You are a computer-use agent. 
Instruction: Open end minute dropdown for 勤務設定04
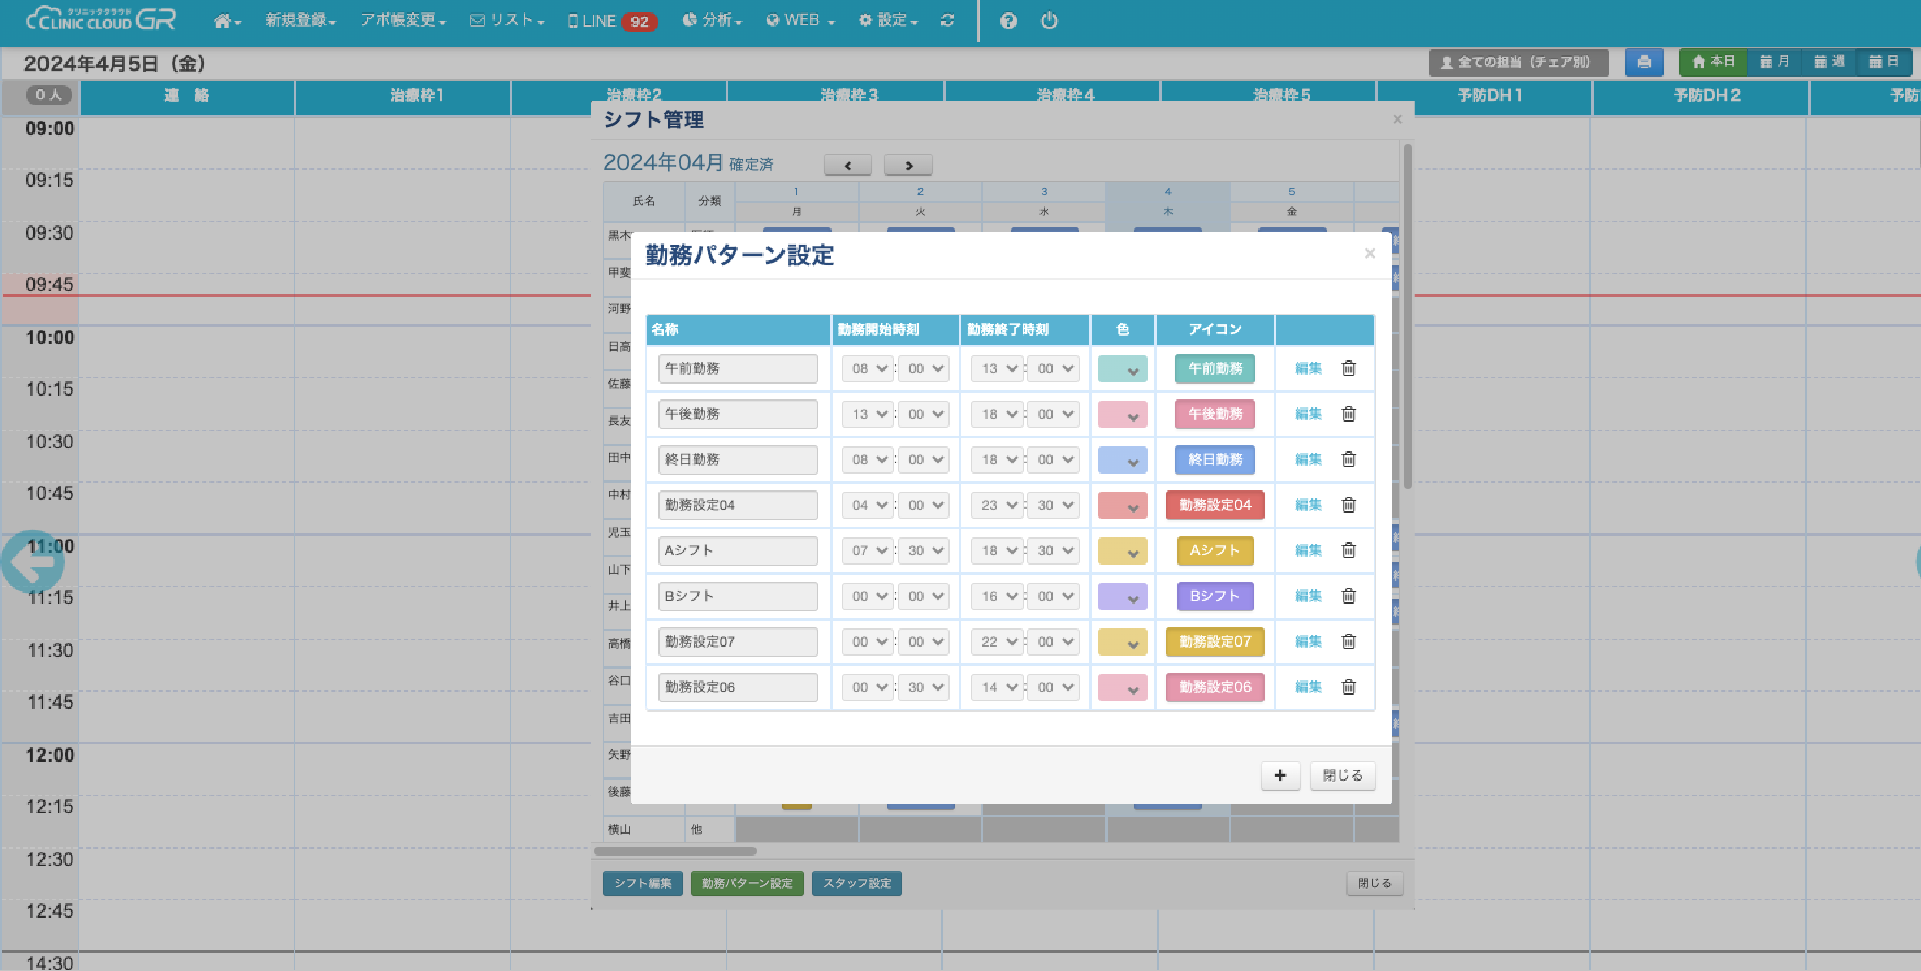(x=1054, y=505)
